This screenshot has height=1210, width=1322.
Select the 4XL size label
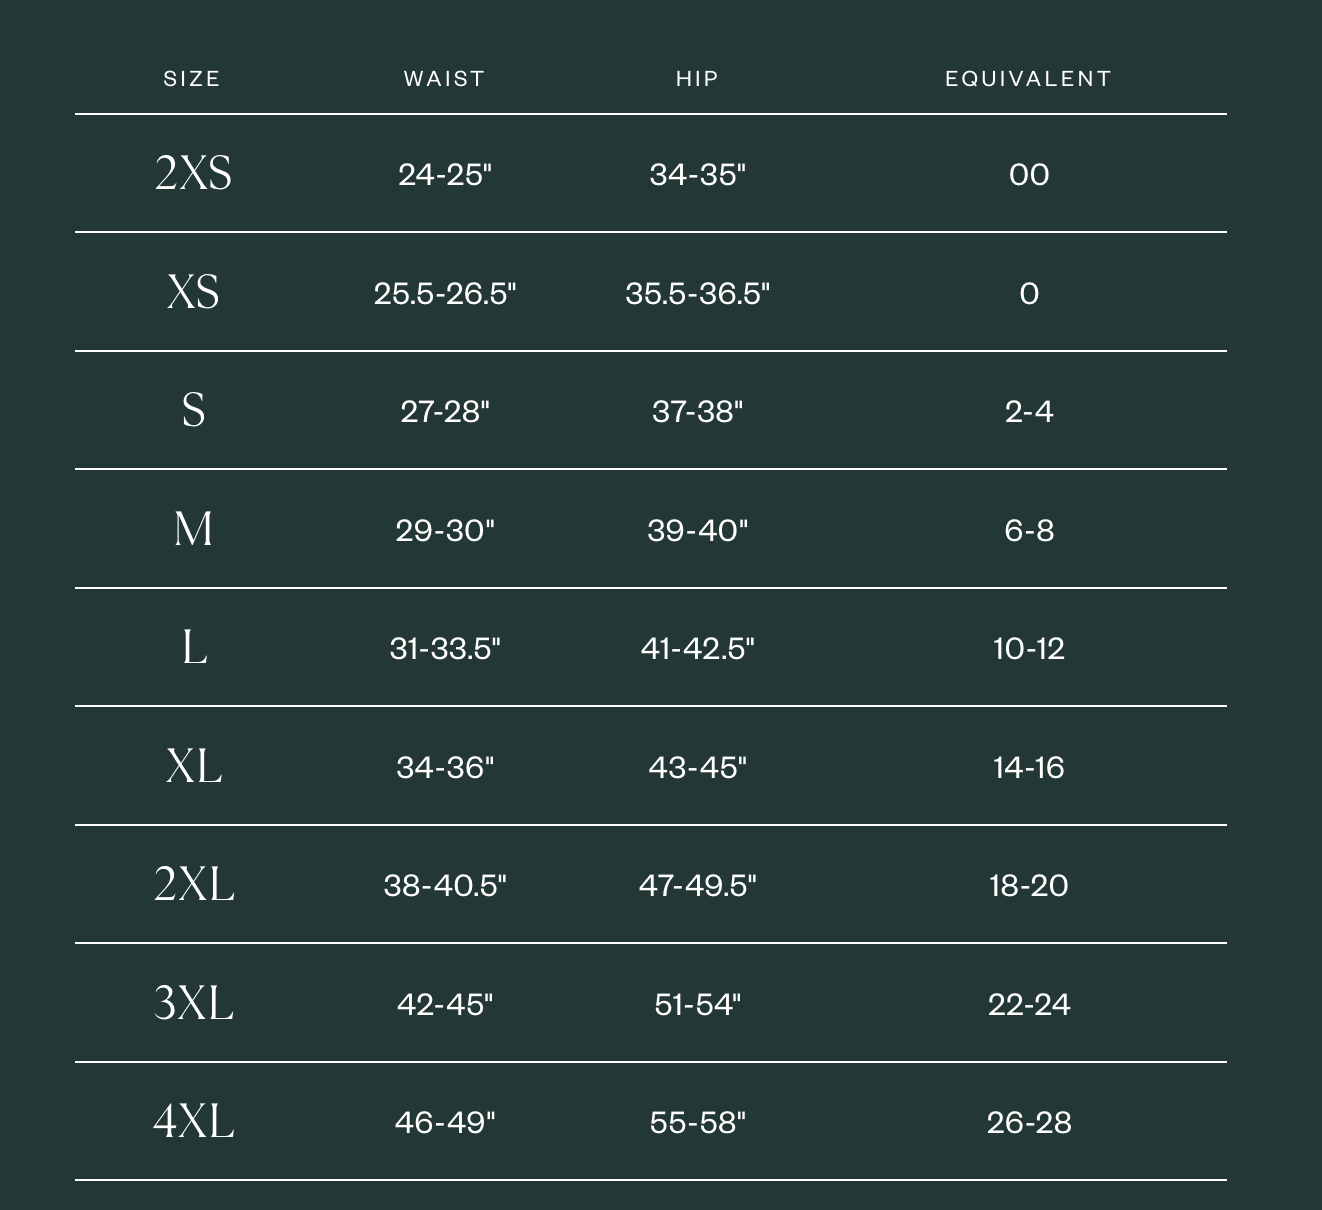194,1121
